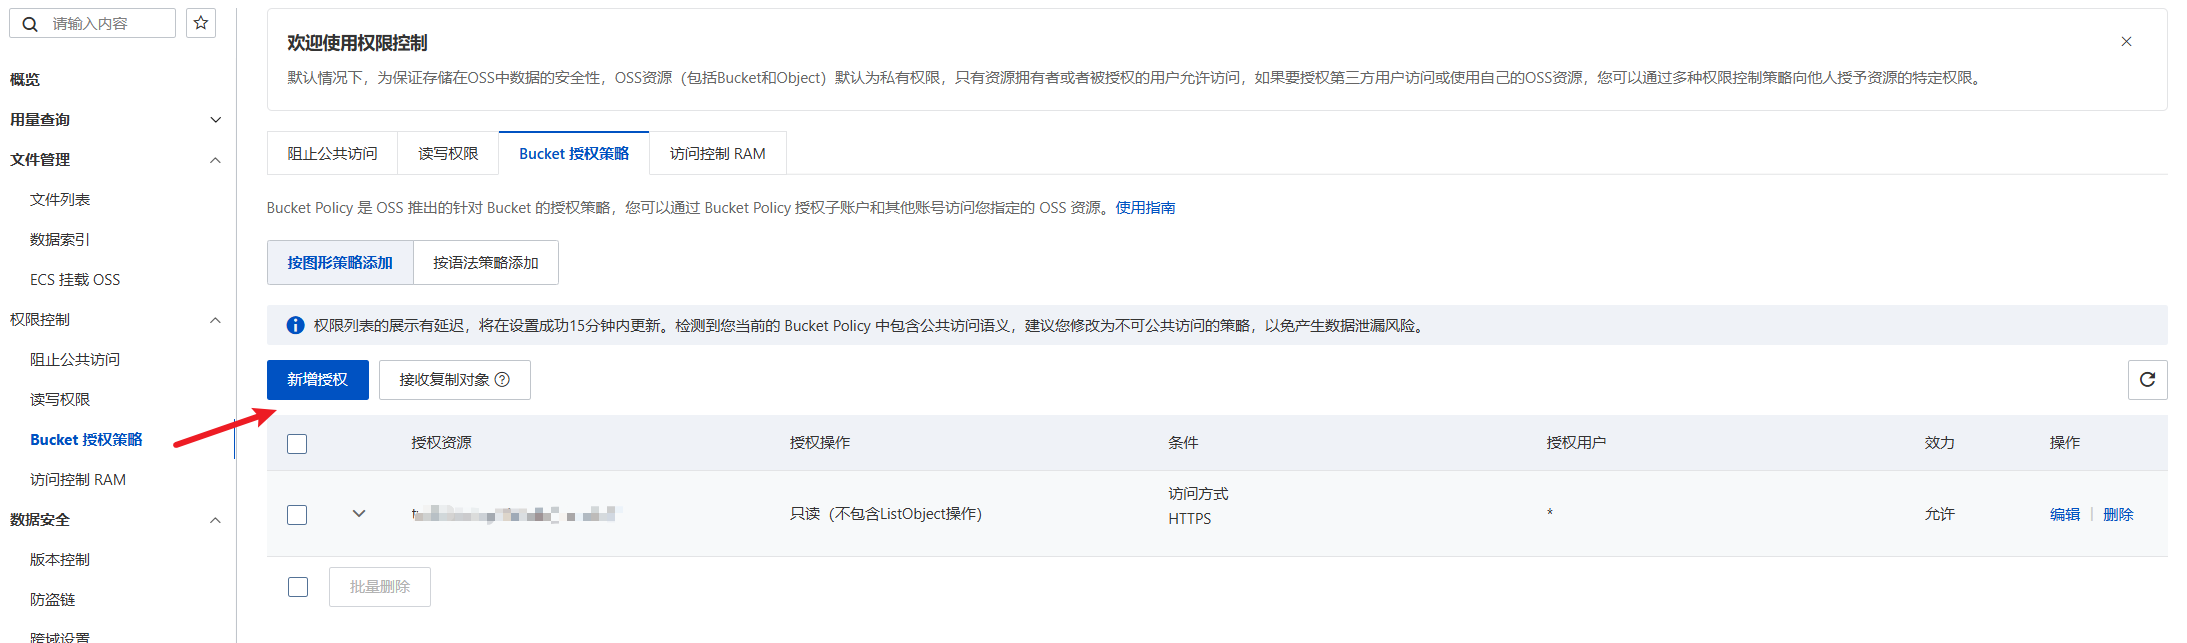This screenshot has width=2187, height=643.
Task: Click the 授权用户 column header
Action: point(1576,443)
